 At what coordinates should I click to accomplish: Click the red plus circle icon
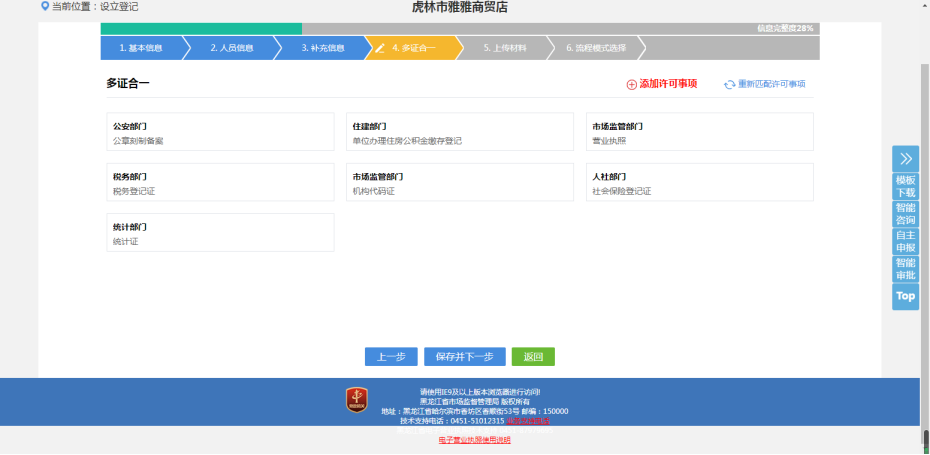pos(632,85)
